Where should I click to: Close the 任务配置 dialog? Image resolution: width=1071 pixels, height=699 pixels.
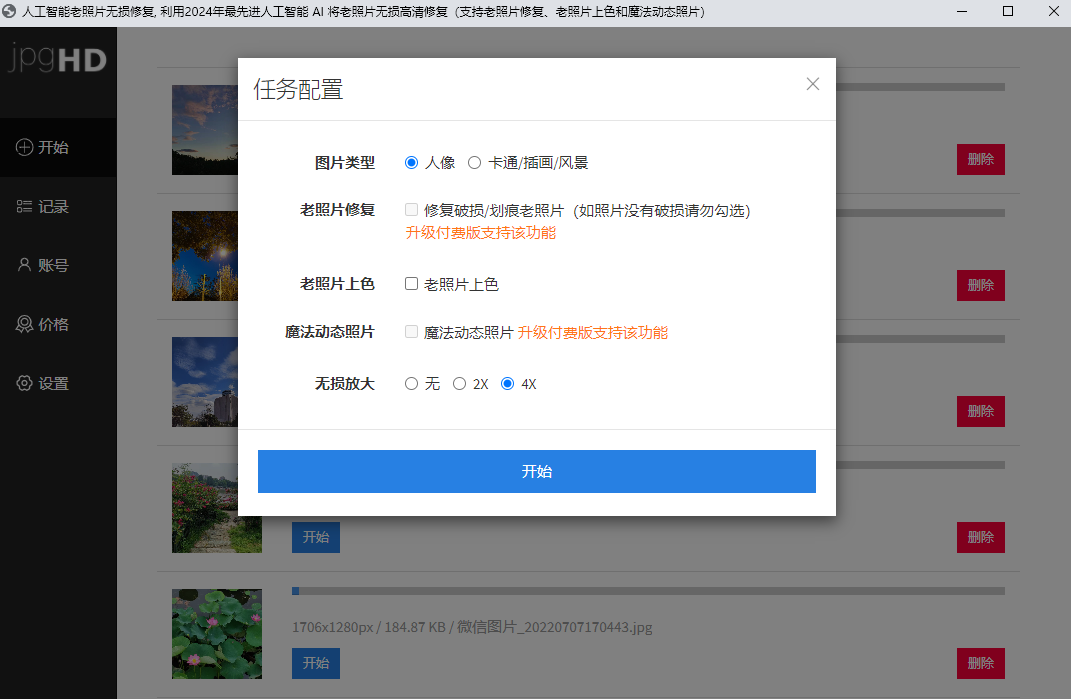pos(812,84)
